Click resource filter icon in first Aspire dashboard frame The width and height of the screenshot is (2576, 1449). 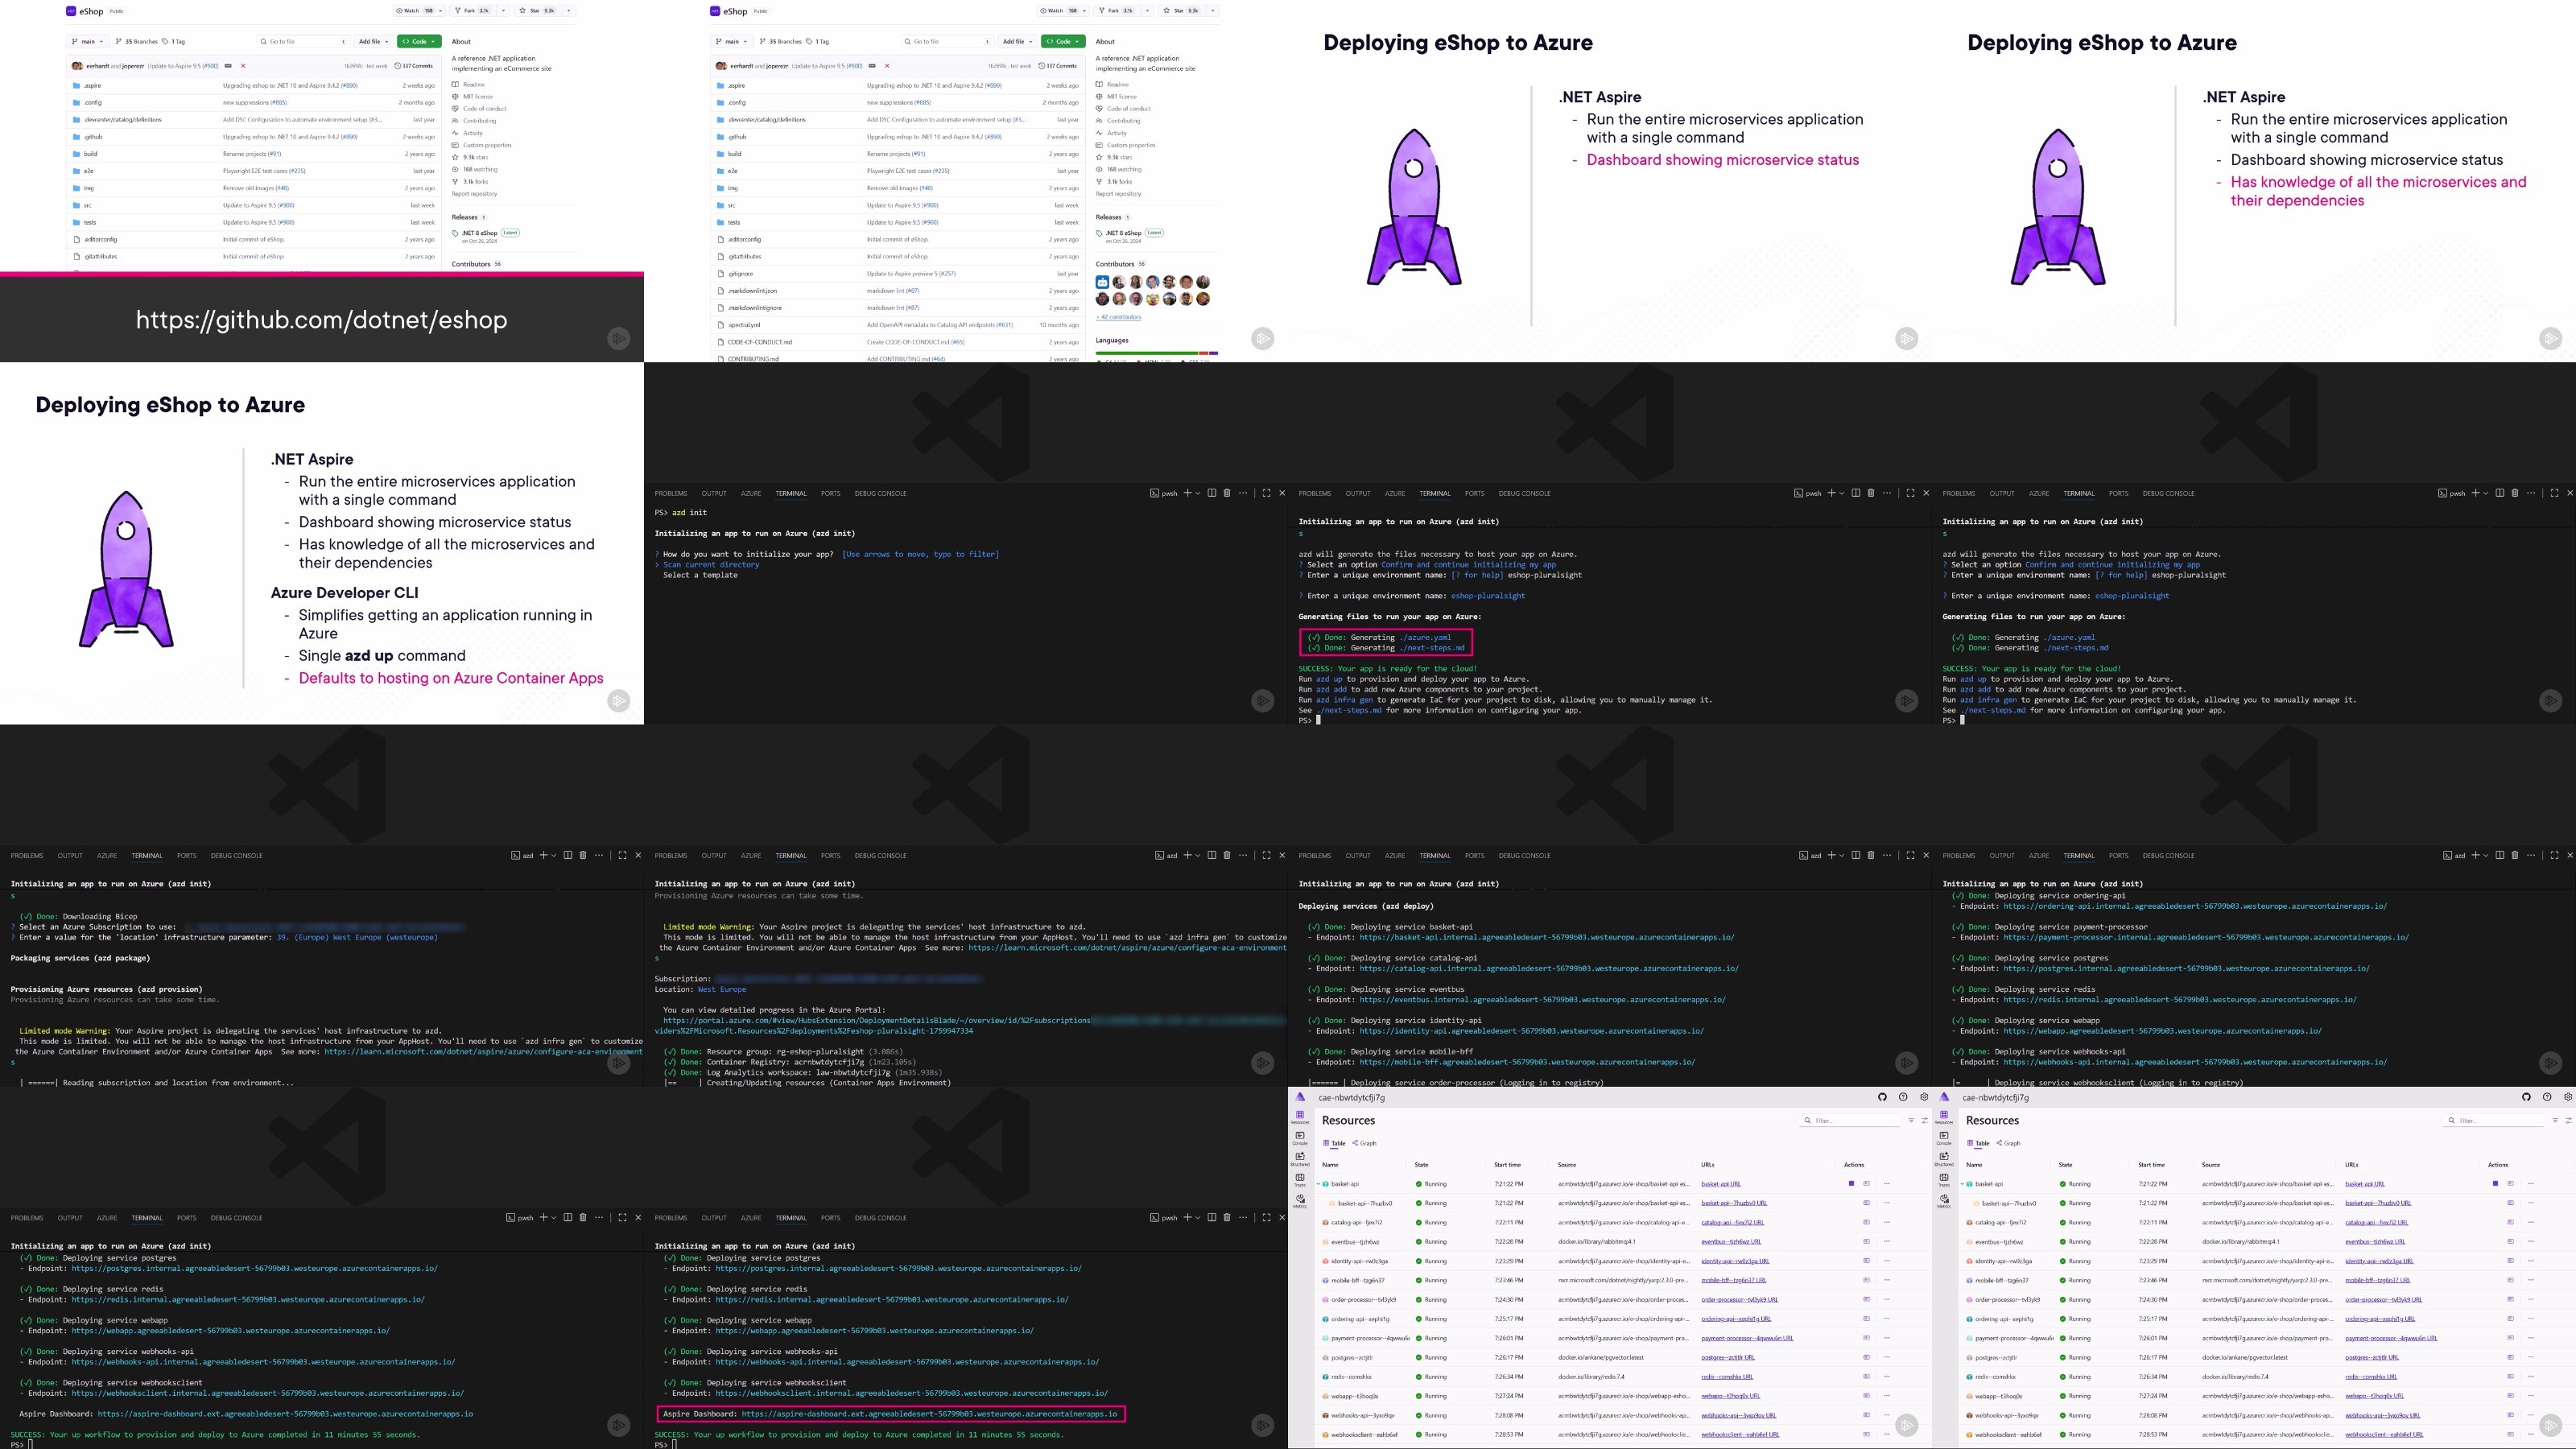1911,1121
